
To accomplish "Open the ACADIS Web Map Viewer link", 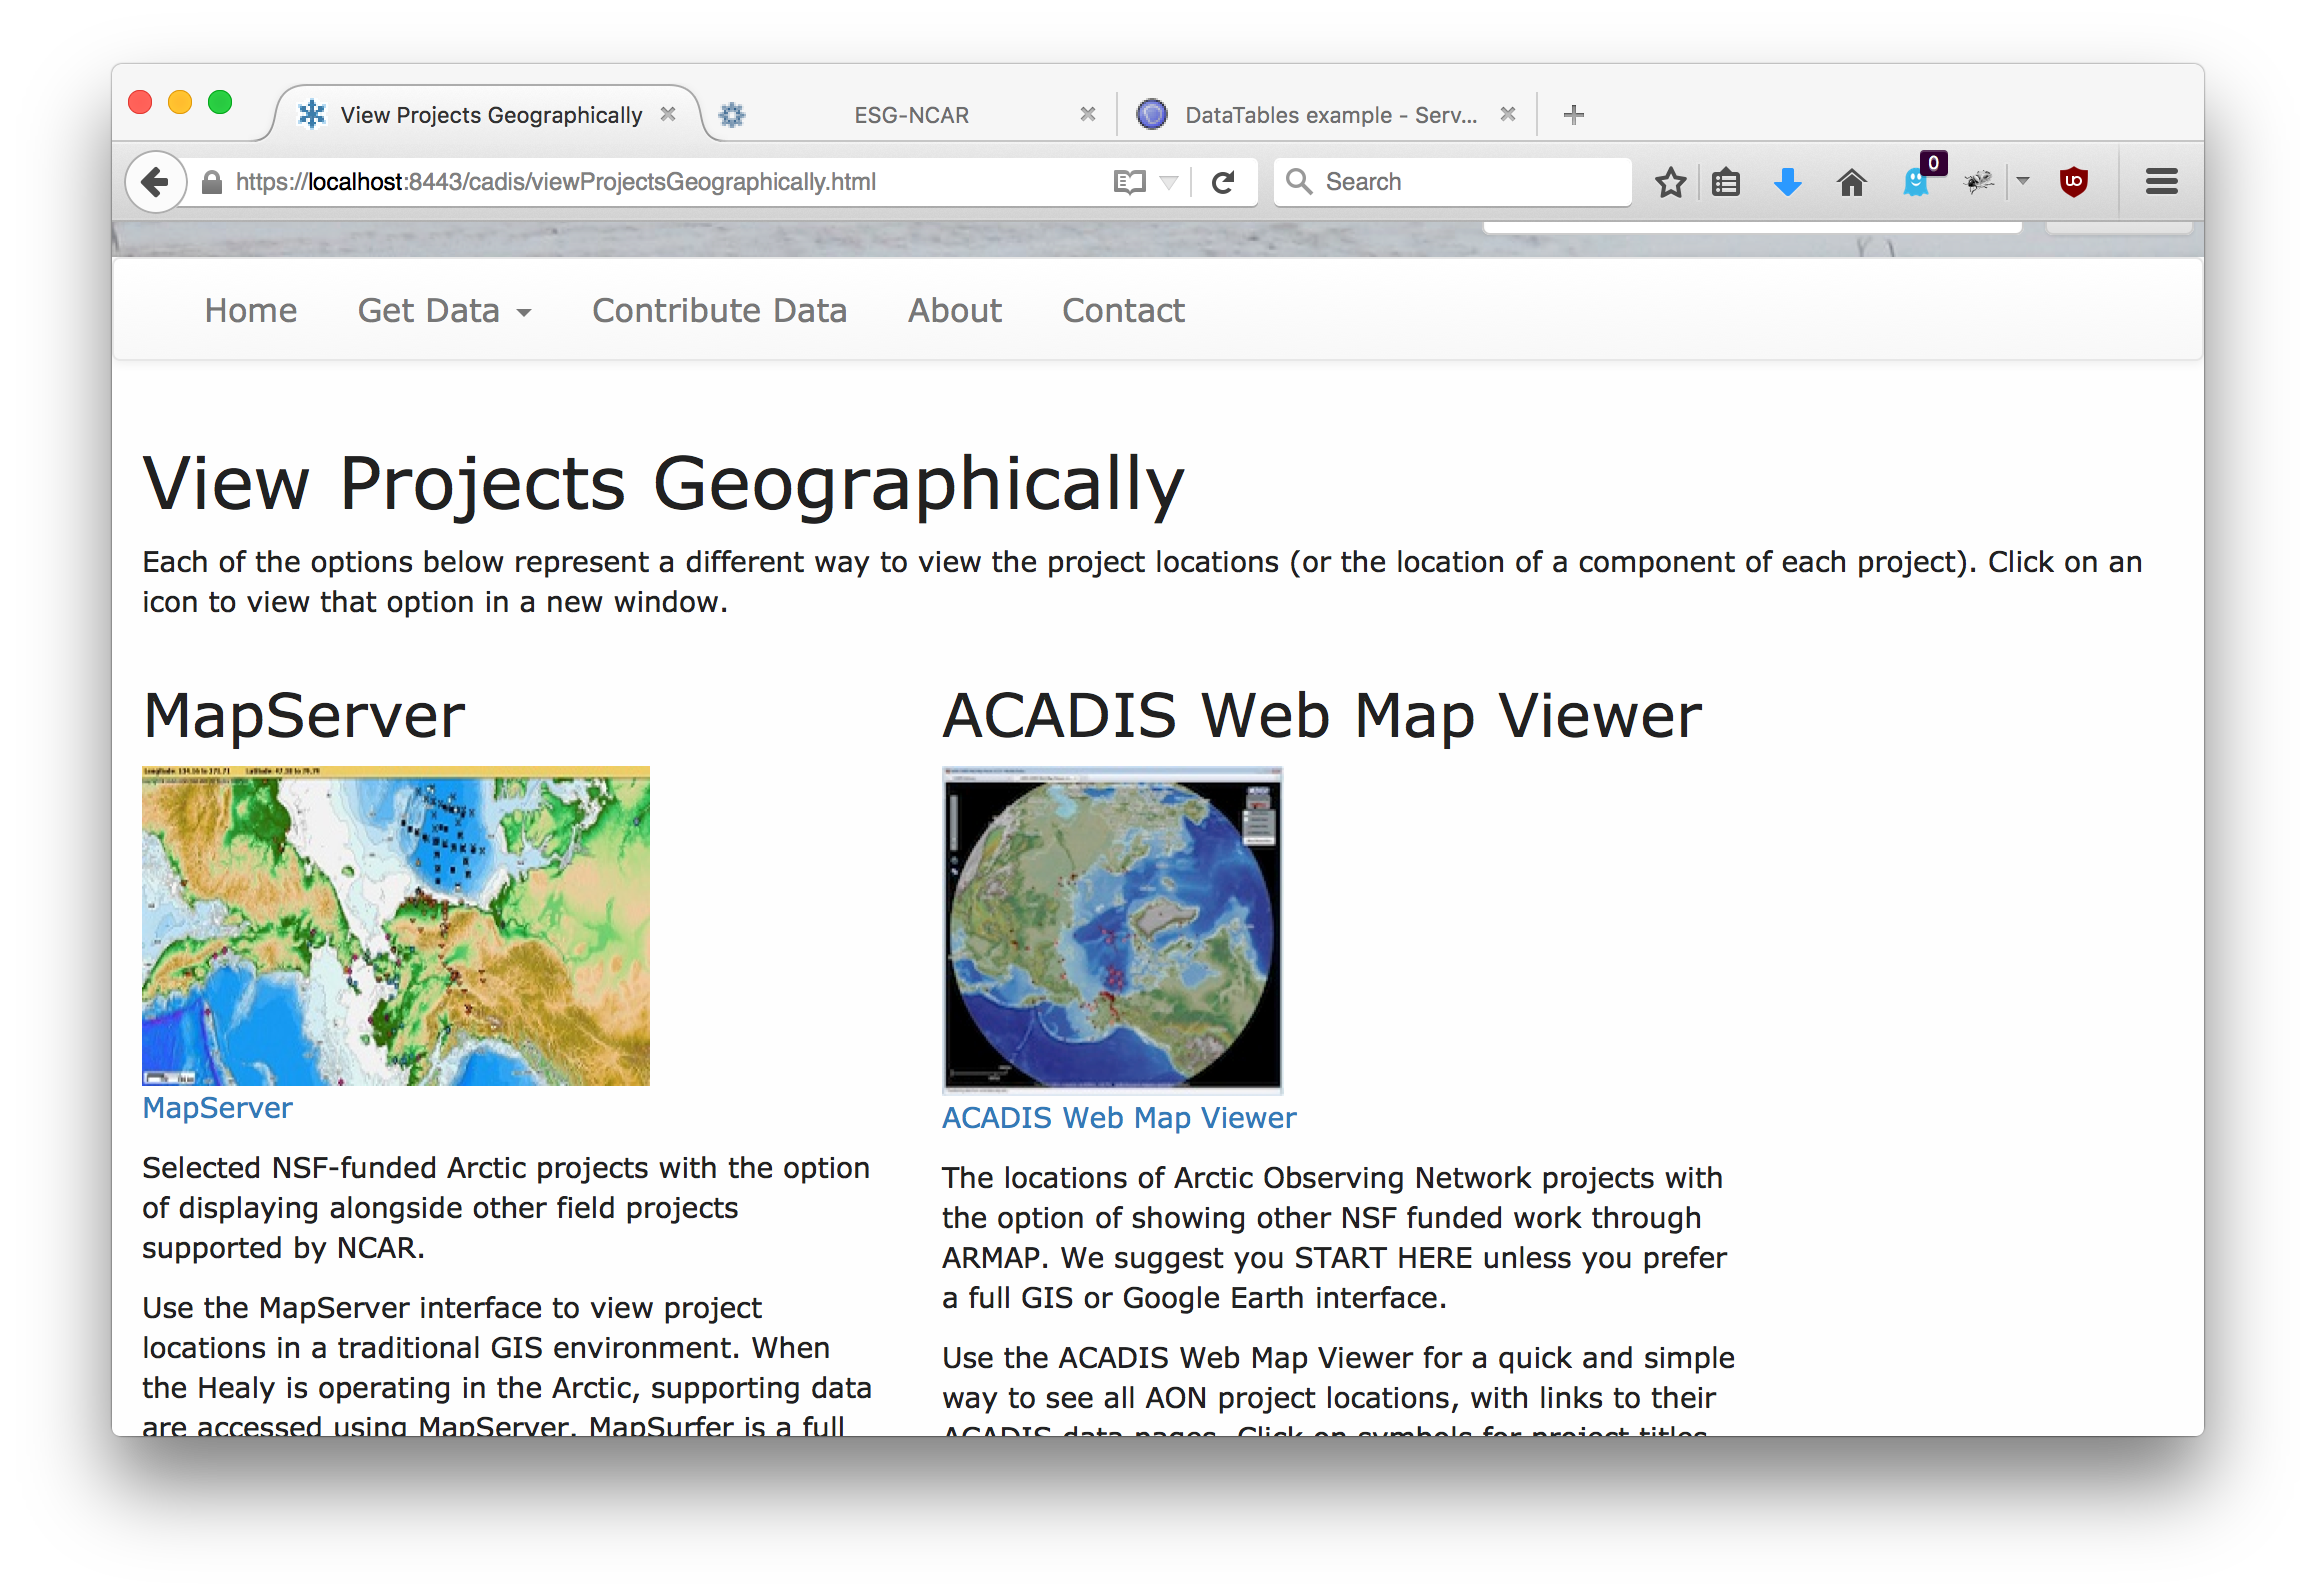I will (1118, 1118).
